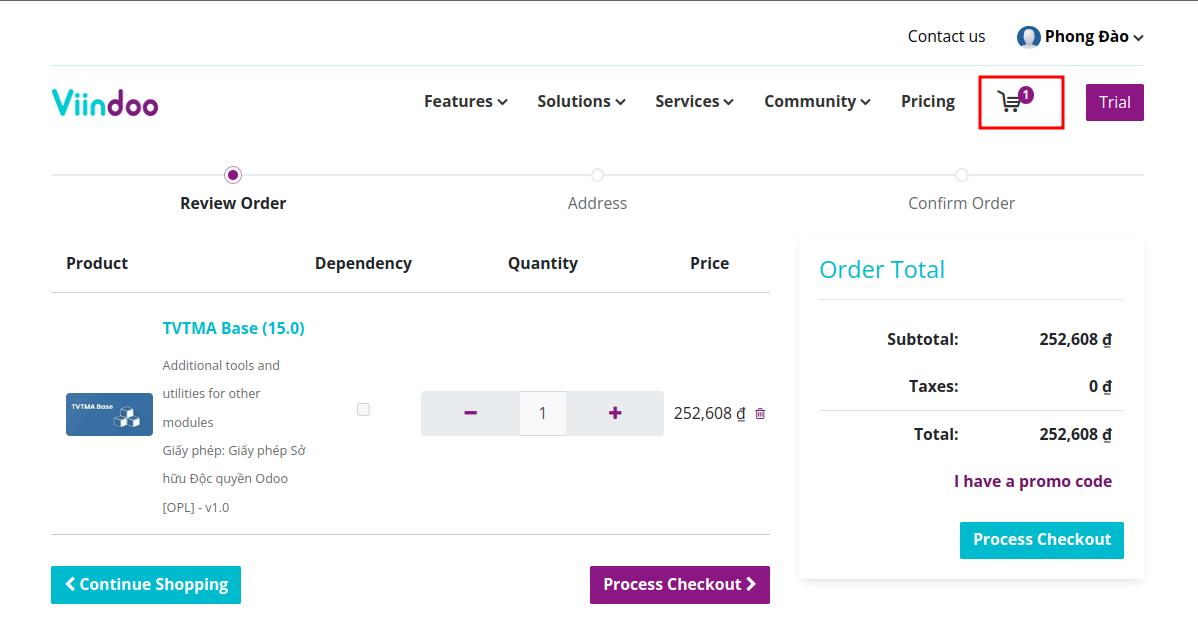Expand the Community menu
Image resolution: width=1198 pixels, height=632 pixels.
click(x=817, y=102)
